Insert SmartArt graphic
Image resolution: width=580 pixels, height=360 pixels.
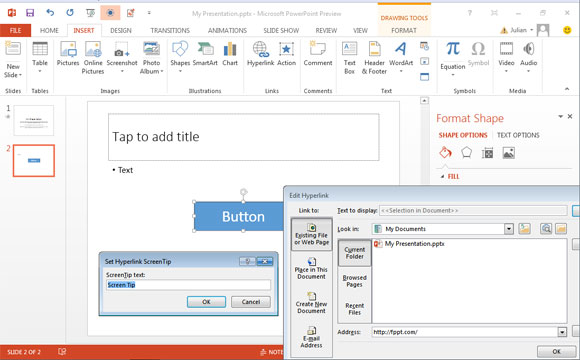(x=205, y=54)
